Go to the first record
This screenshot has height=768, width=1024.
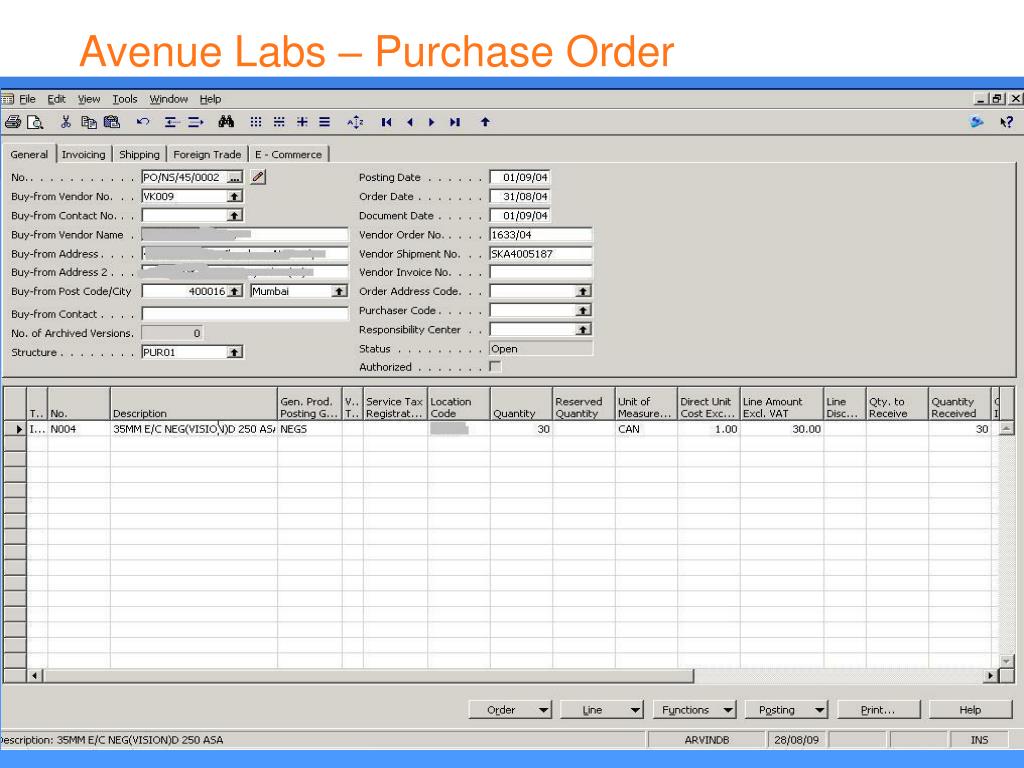(387, 122)
